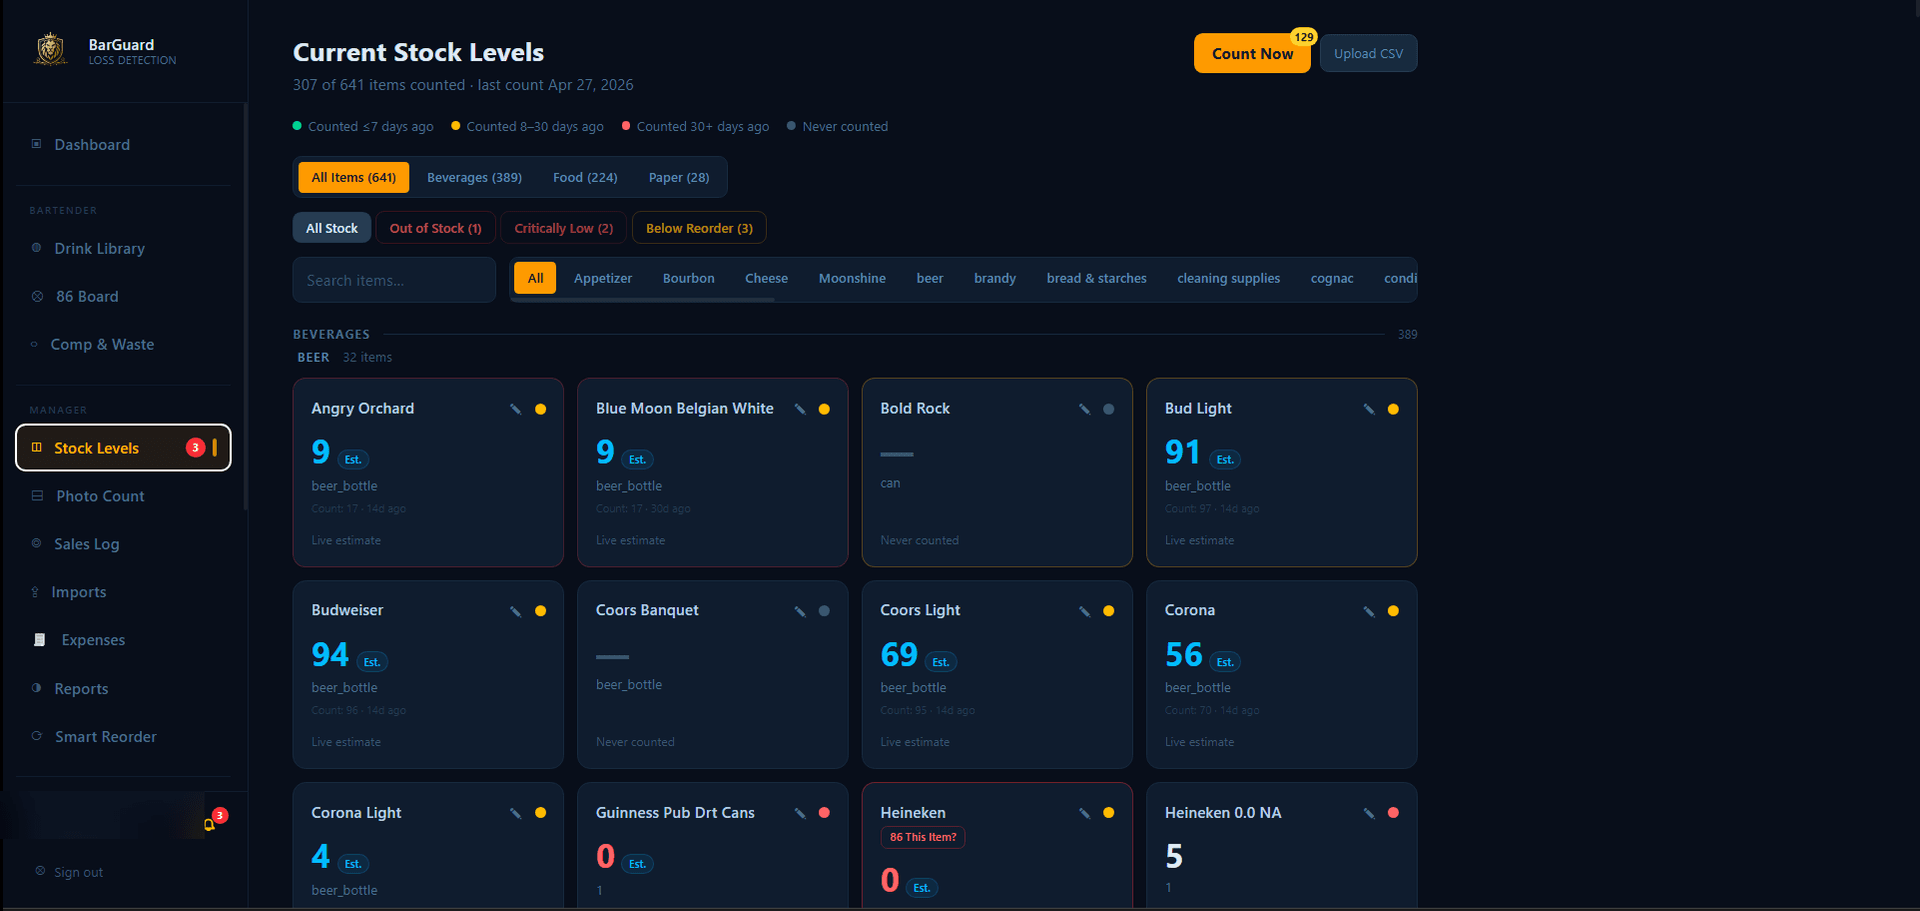Filter by brandy category
Image resolution: width=1920 pixels, height=911 pixels.
(995, 278)
